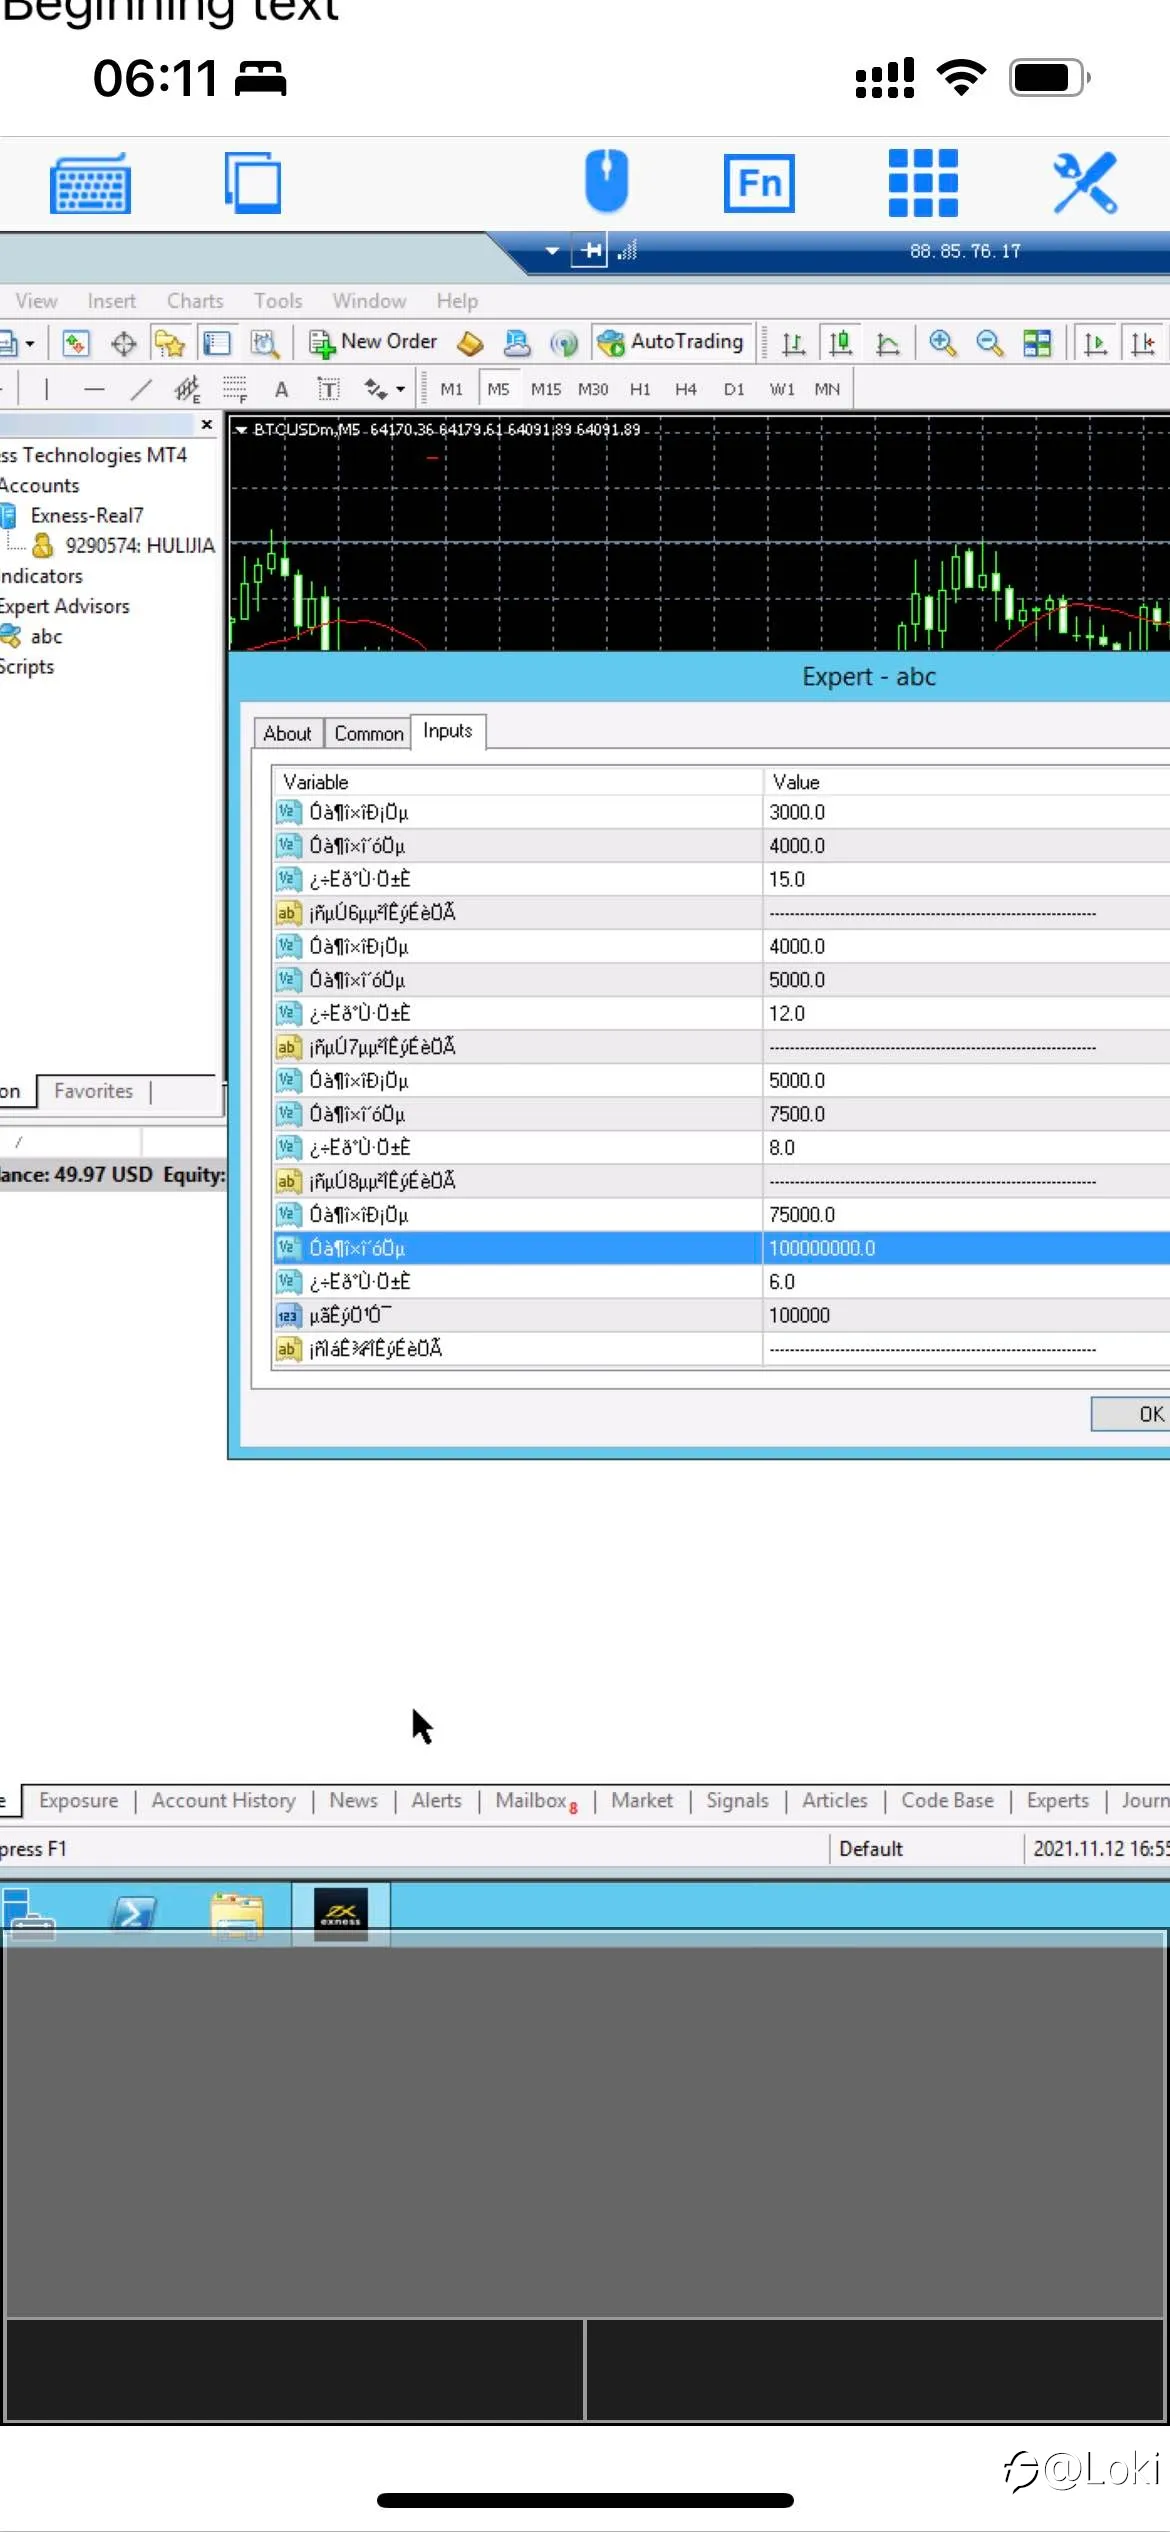Image resolution: width=1170 pixels, height=2532 pixels.
Task: Switch to the Common tab
Action: pos(368,733)
